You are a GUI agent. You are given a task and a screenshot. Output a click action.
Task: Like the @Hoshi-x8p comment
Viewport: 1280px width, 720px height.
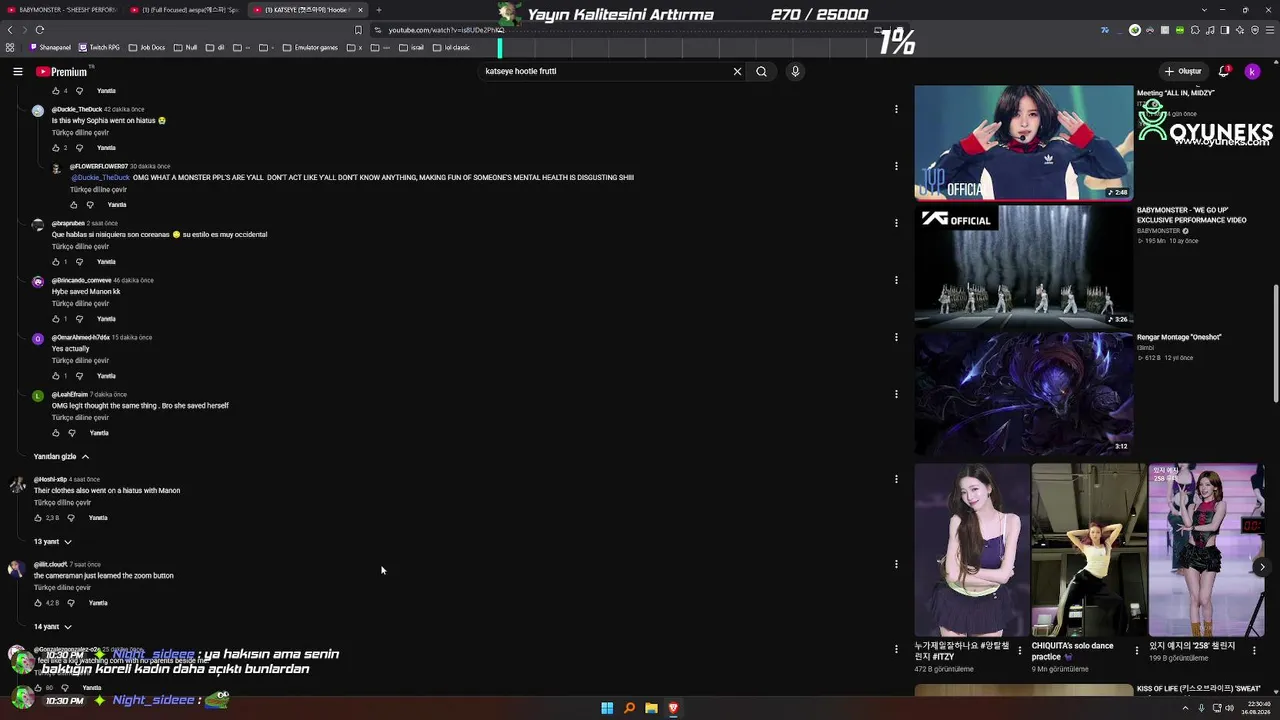pyautogui.click(x=38, y=518)
